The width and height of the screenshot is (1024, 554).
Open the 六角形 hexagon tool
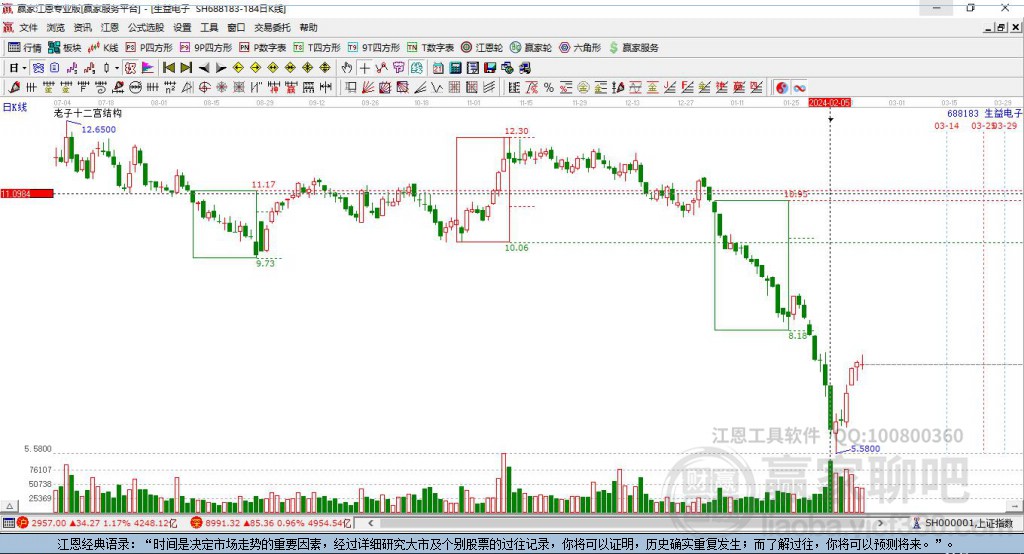click(x=580, y=48)
